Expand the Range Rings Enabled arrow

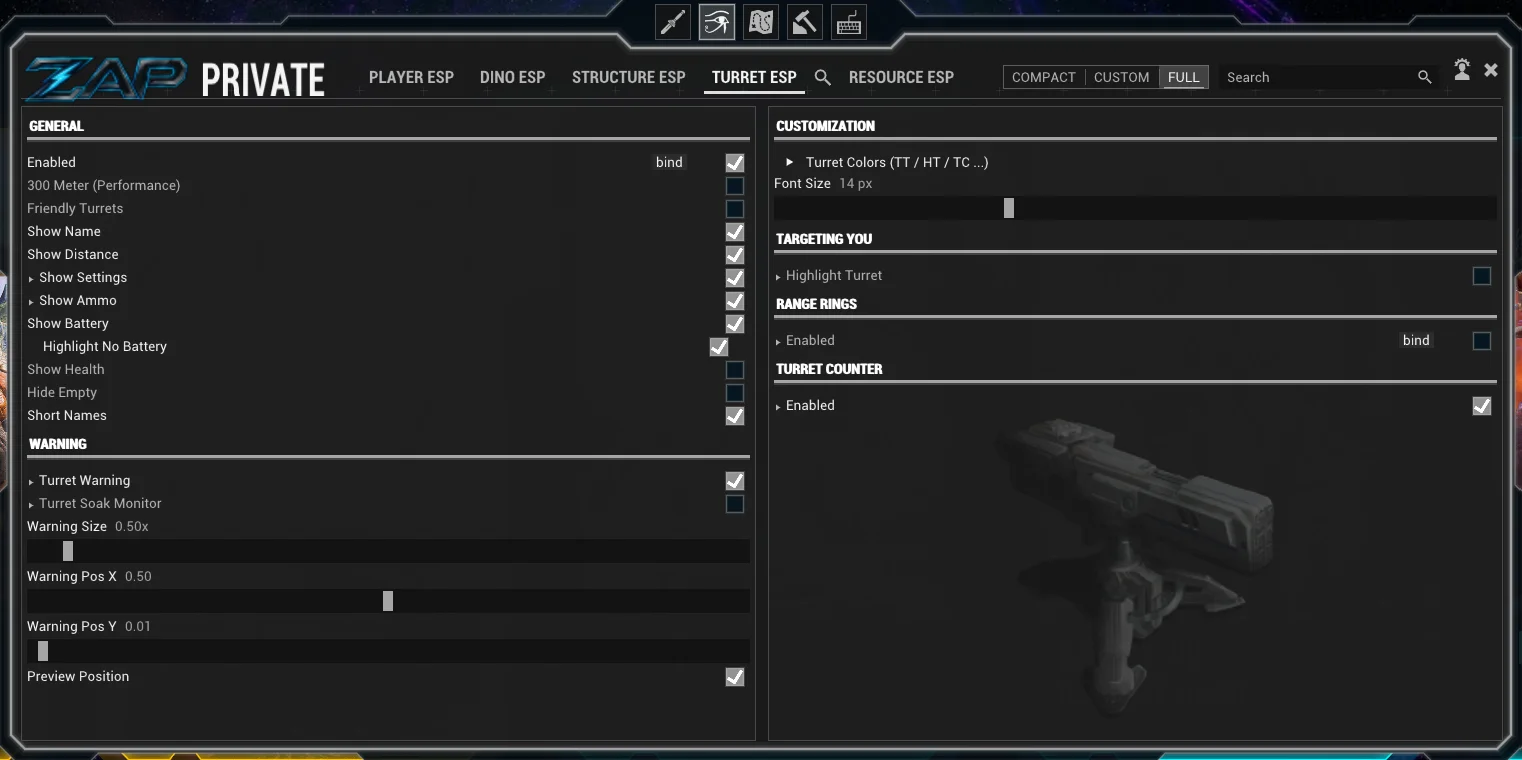[778, 341]
